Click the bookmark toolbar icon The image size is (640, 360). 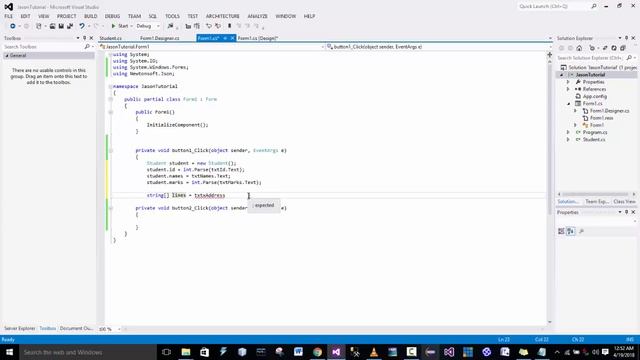(x=229, y=26)
